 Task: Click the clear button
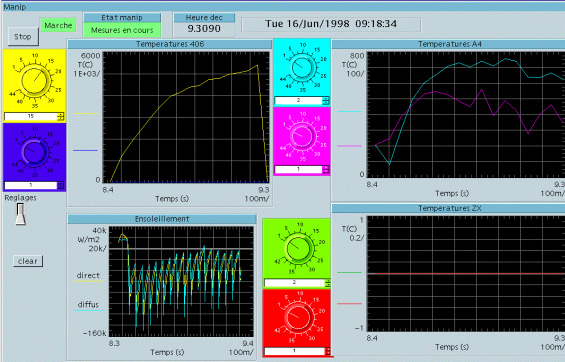tap(28, 261)
